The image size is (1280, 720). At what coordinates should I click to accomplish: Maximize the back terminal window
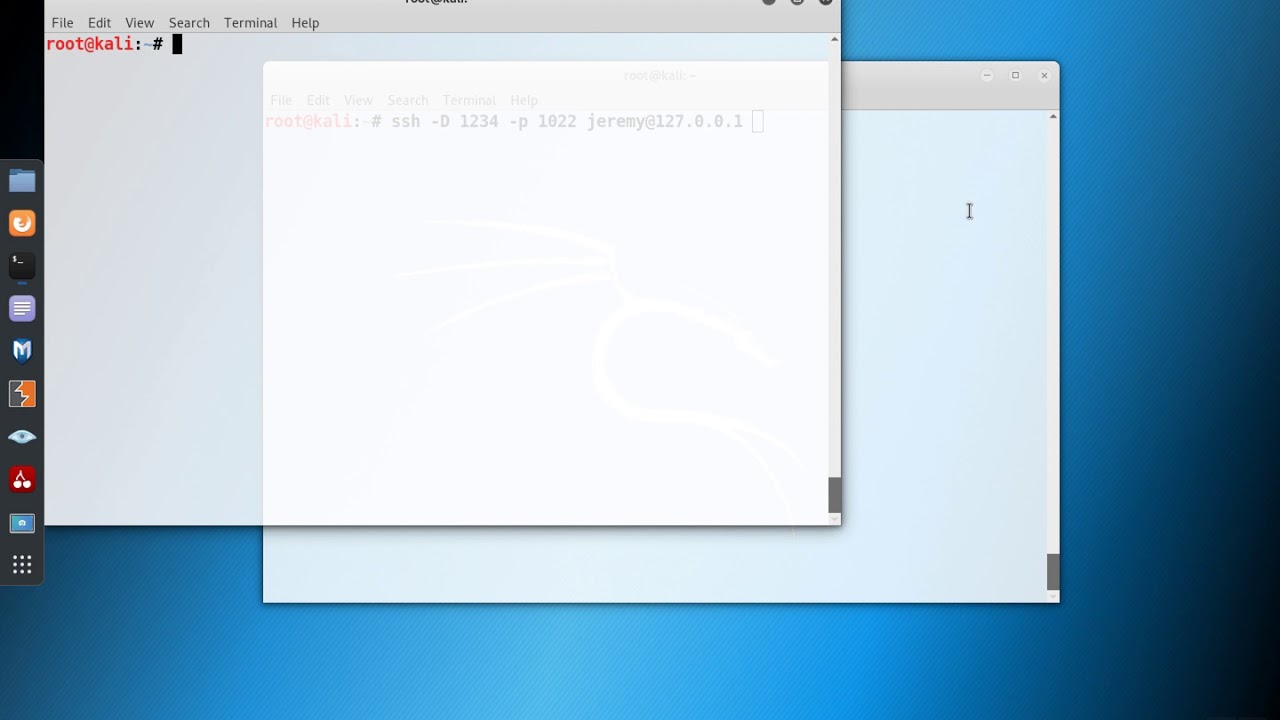click(x=1015, y=75)
